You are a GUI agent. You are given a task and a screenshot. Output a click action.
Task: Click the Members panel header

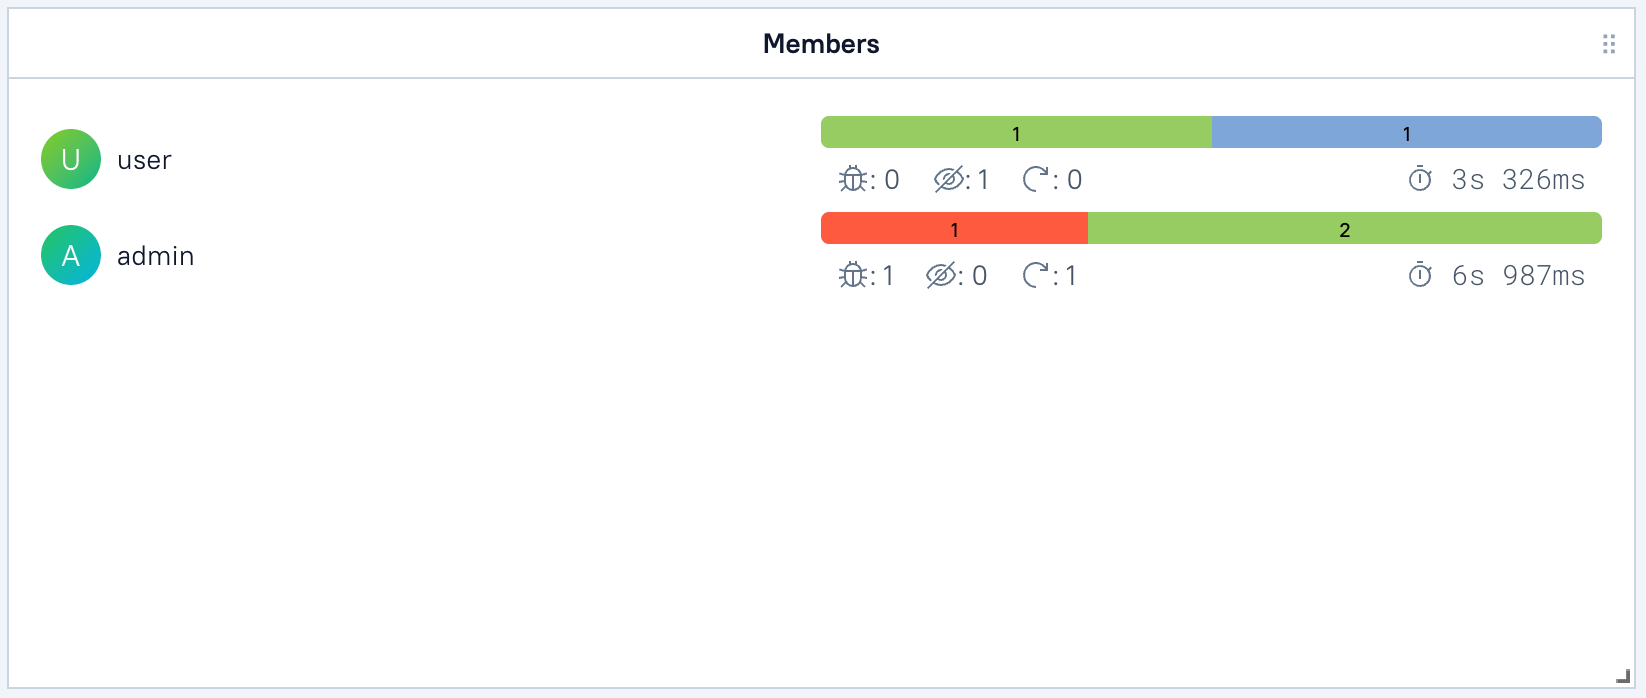pyautogui.click(x=821, y=43)
